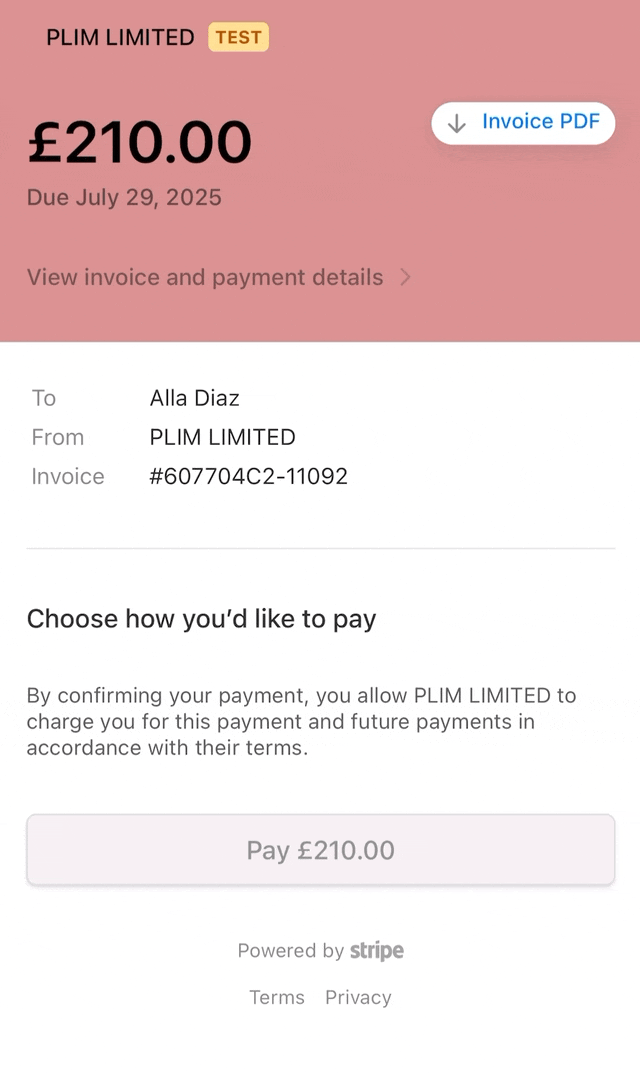Click the Choose how you'd like to pay heading

click(201, 619)
